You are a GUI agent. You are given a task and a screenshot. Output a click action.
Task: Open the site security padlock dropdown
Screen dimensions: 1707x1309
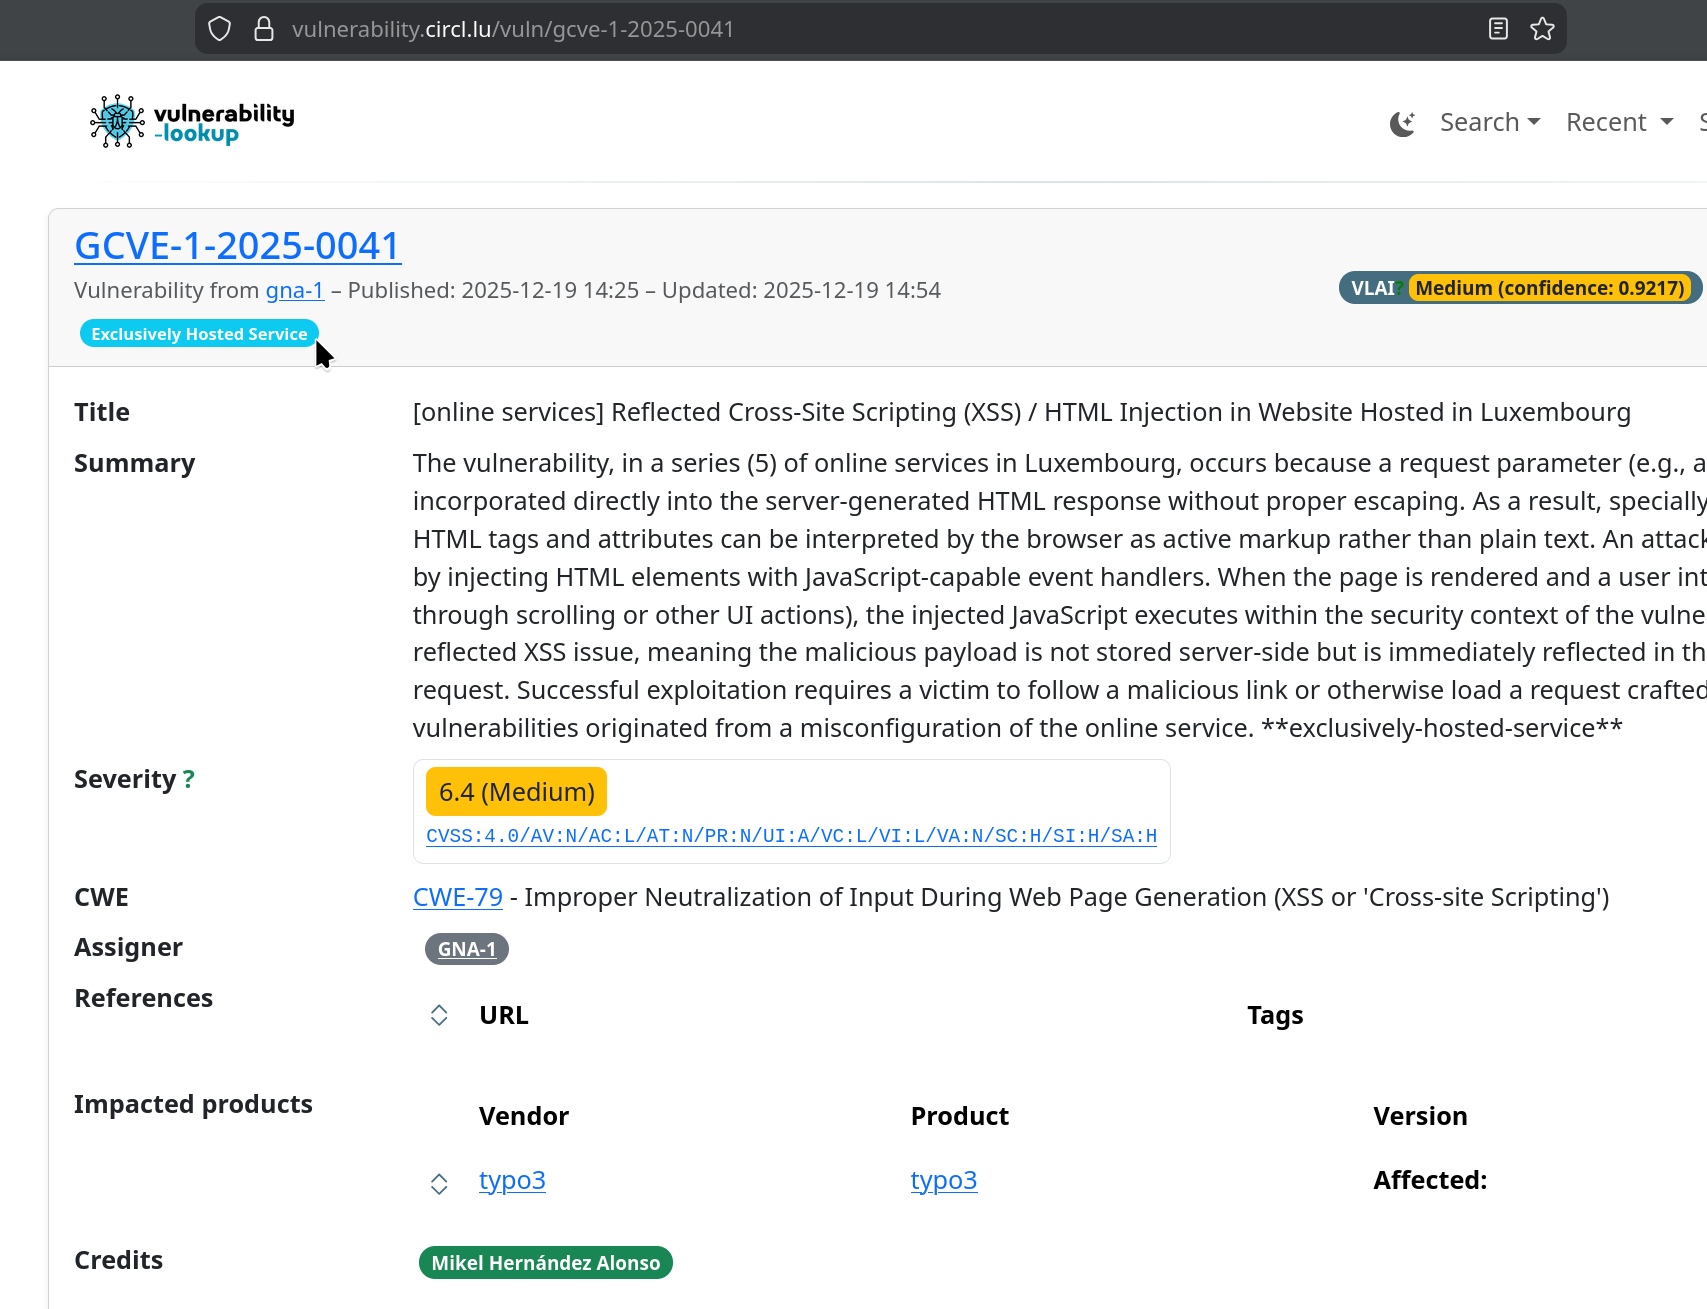263,29
